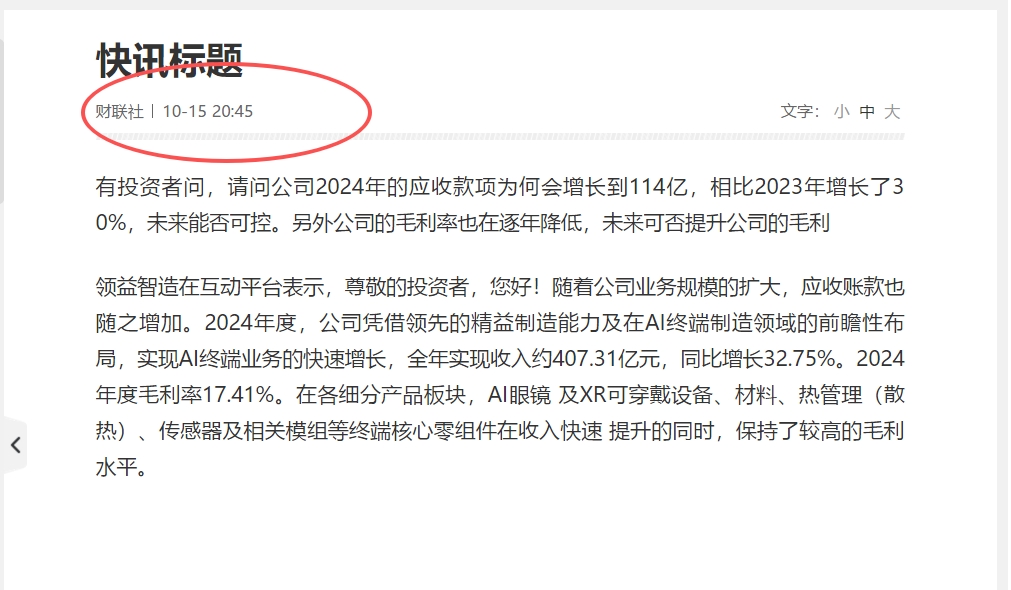Set article text size to 小
Viewport: 1011px width, 590px height.
pos(841,112)
